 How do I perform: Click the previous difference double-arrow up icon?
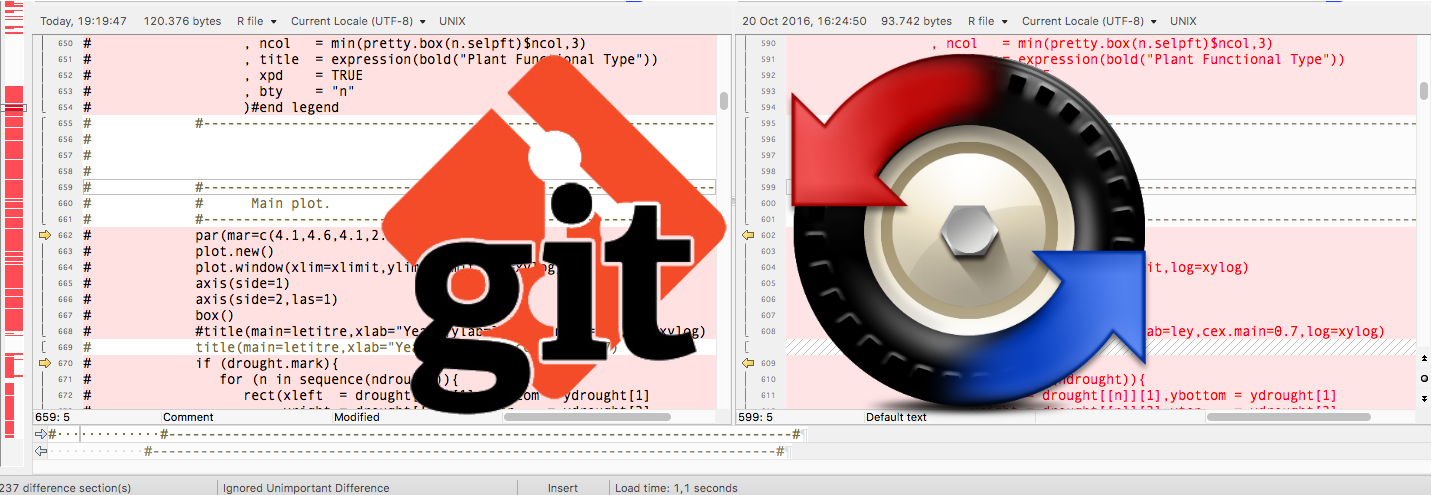point(1424,358)
